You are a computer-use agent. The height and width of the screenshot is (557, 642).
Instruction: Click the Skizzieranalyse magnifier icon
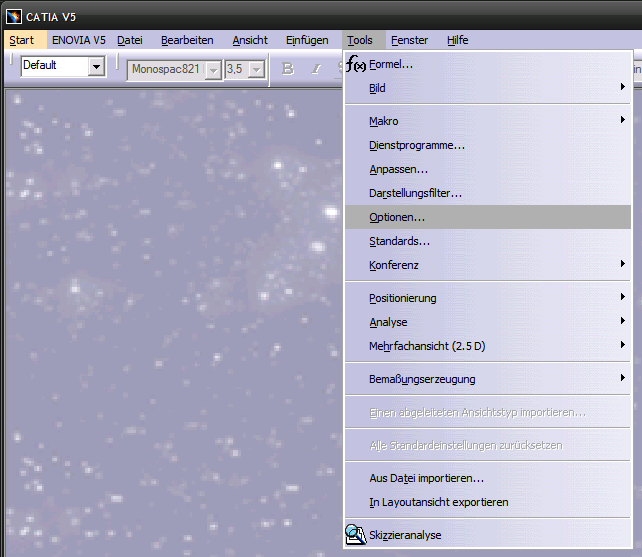tap(356, 535)
